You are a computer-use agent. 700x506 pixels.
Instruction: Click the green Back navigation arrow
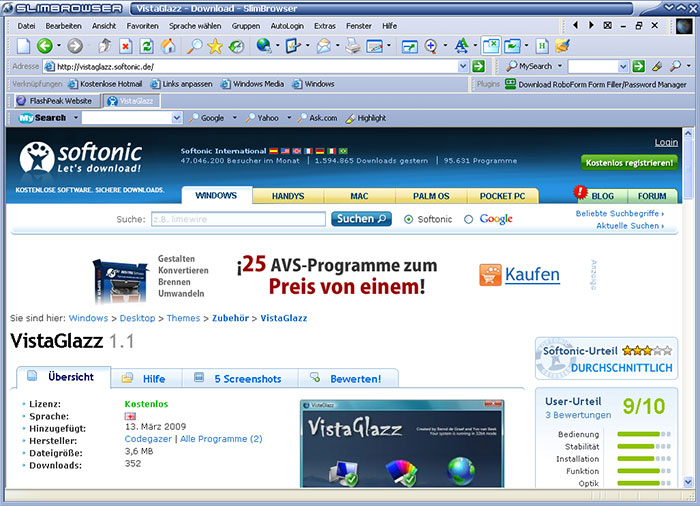(x=44, y=46)
